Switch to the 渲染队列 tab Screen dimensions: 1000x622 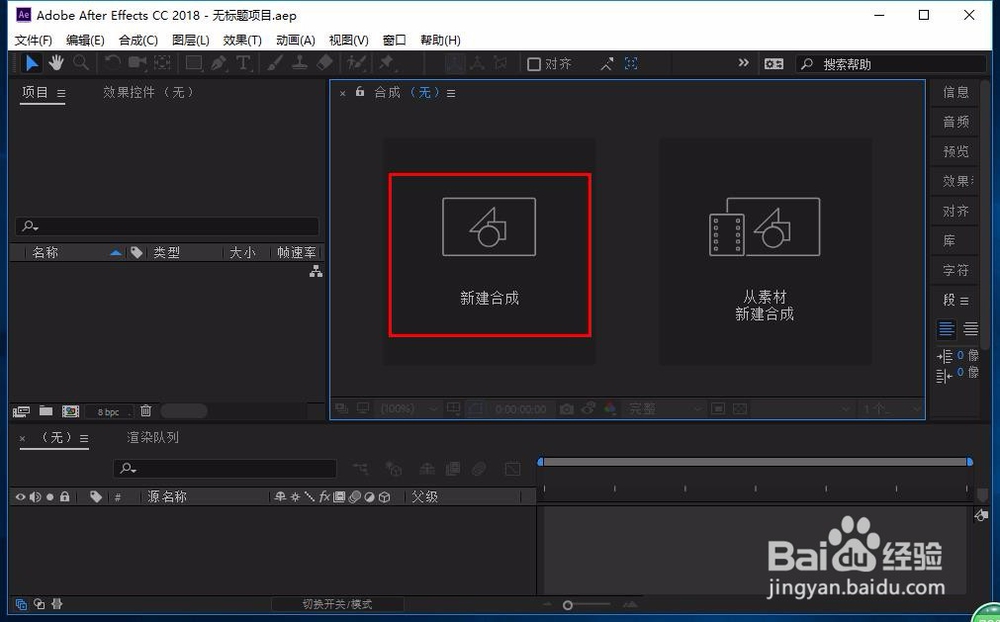point(153,438)
